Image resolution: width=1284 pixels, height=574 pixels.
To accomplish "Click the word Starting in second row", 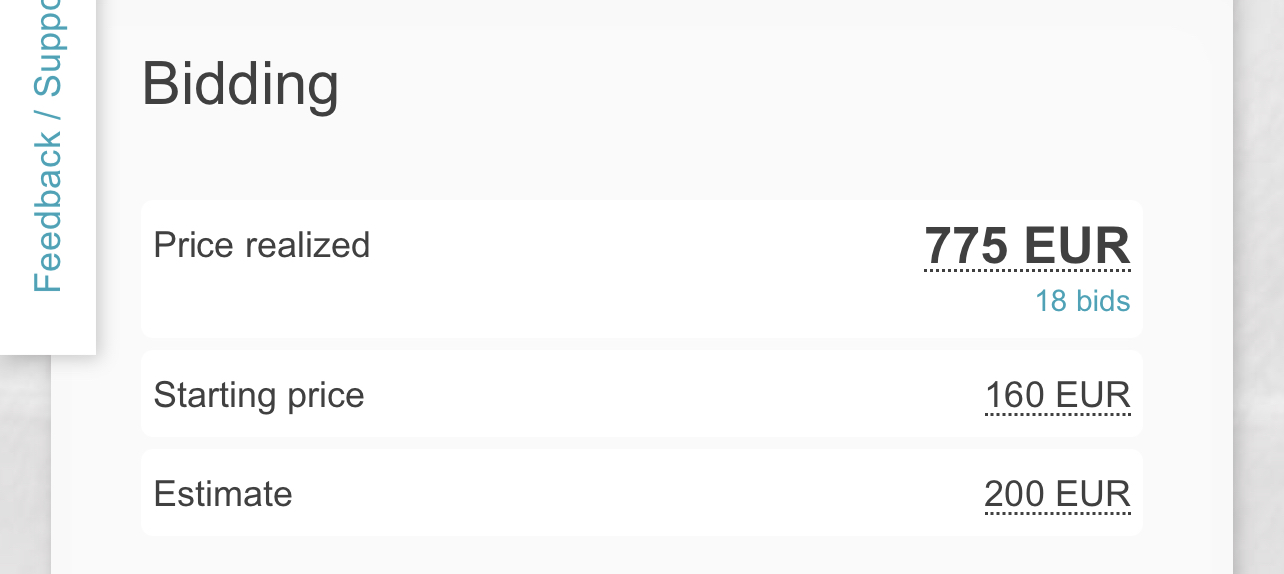I will [x=204, y=395].
